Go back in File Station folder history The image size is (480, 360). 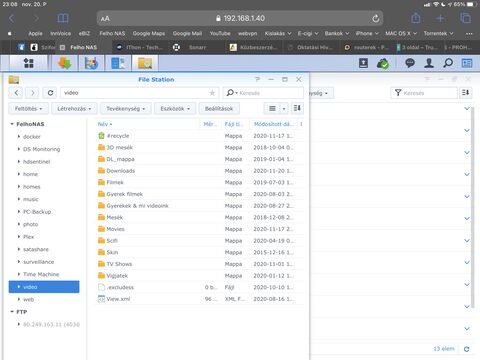17,93
